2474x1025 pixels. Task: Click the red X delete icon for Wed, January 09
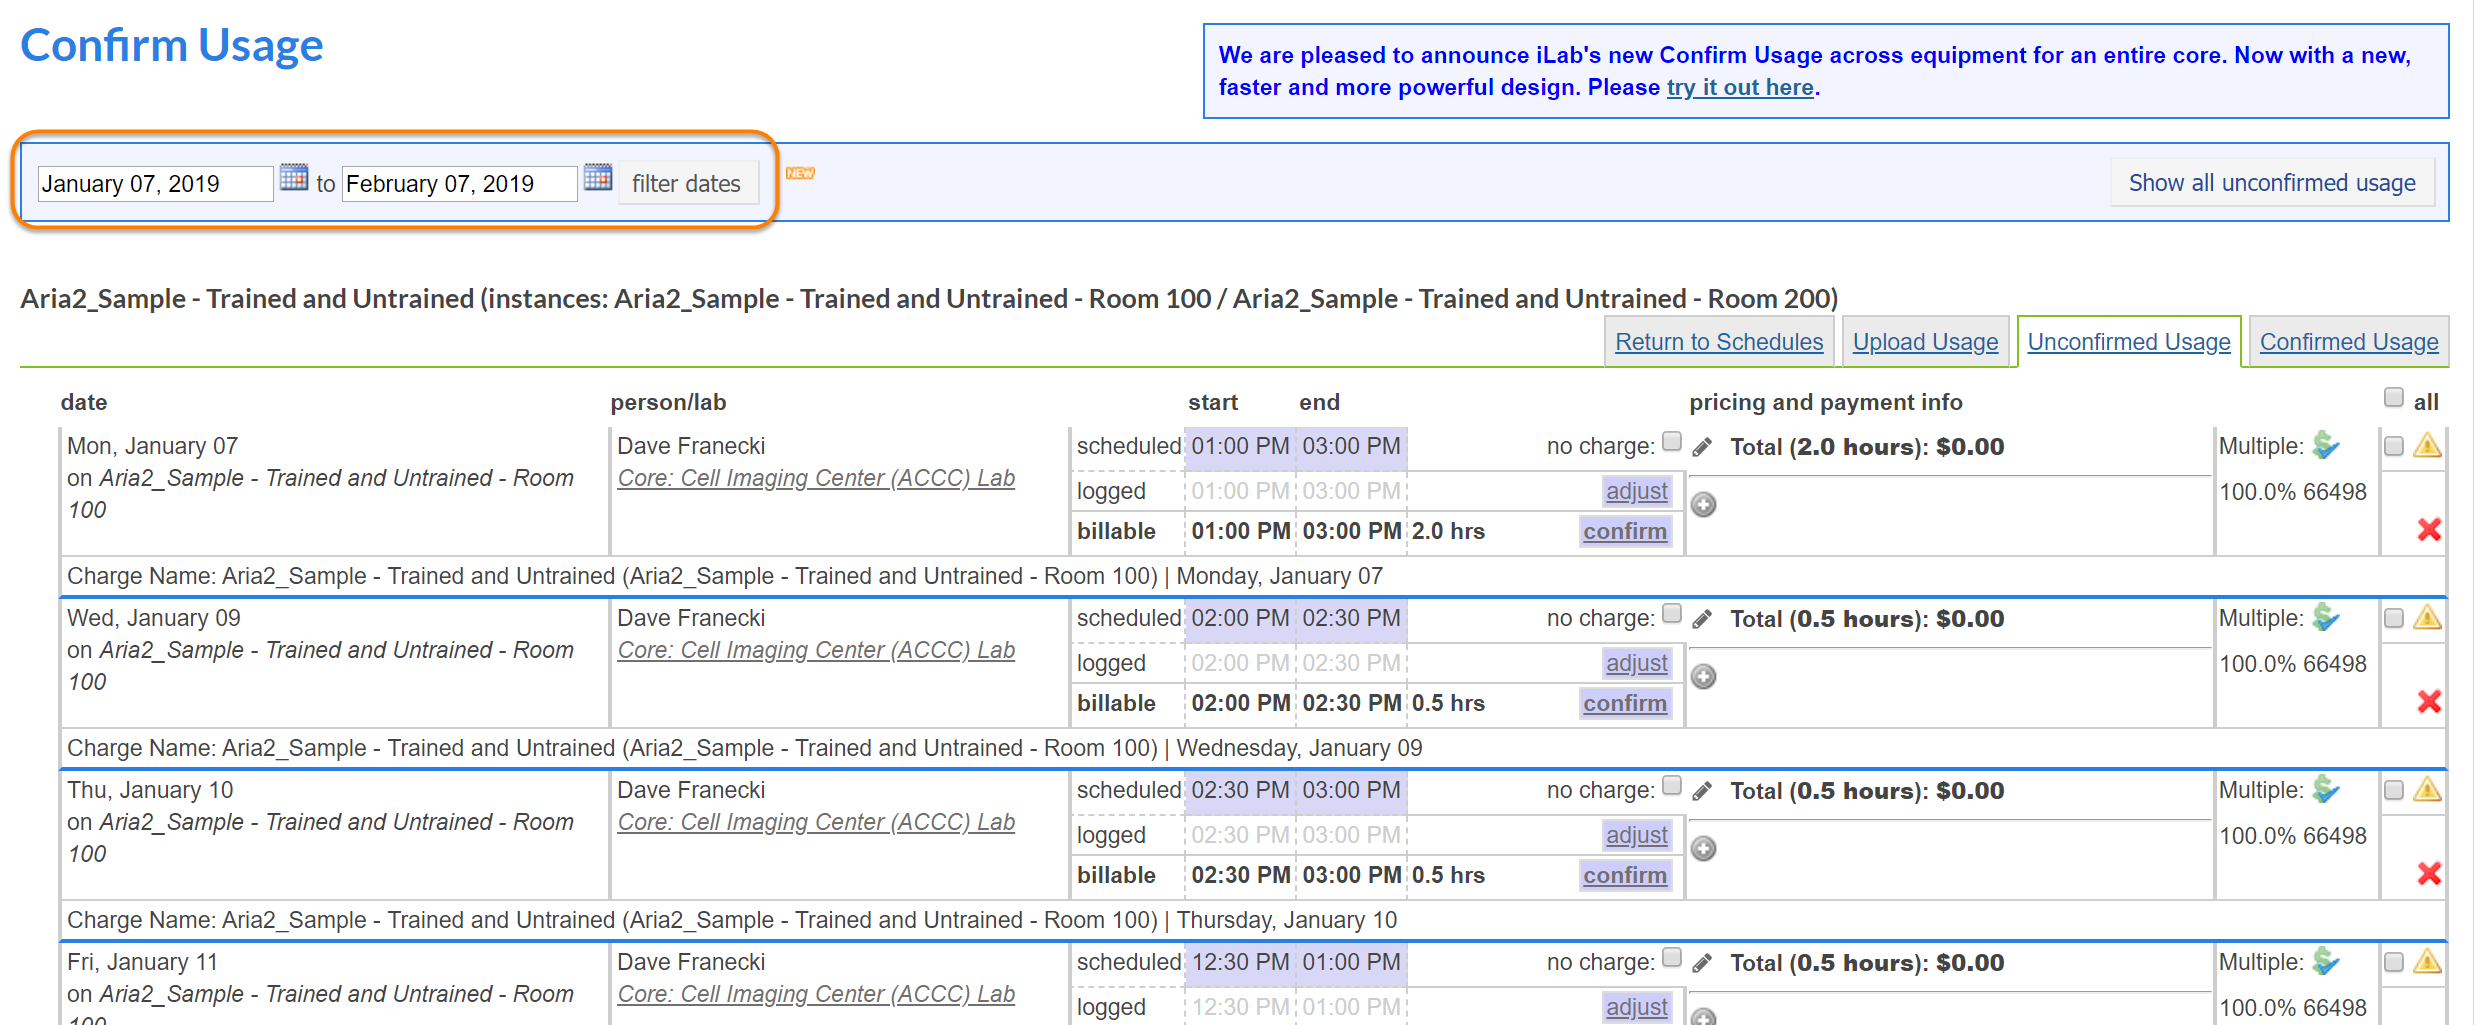2429,702
